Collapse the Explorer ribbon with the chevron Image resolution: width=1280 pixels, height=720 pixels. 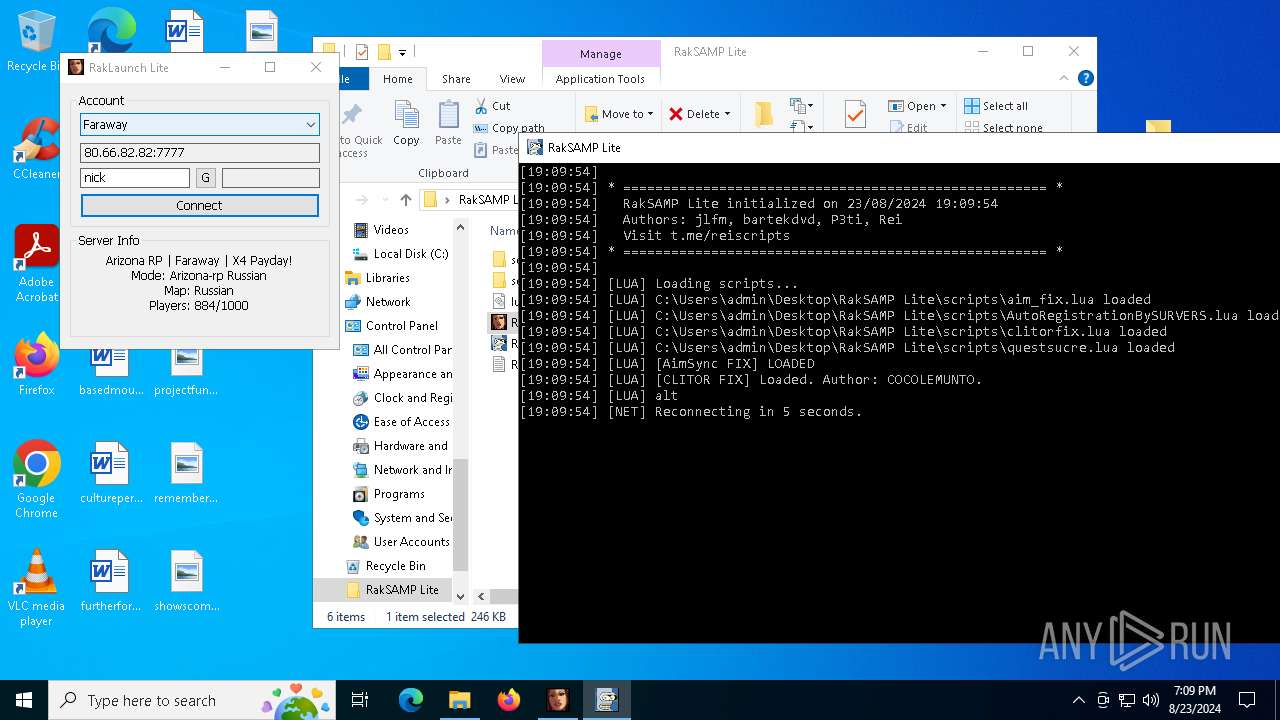1064,78
